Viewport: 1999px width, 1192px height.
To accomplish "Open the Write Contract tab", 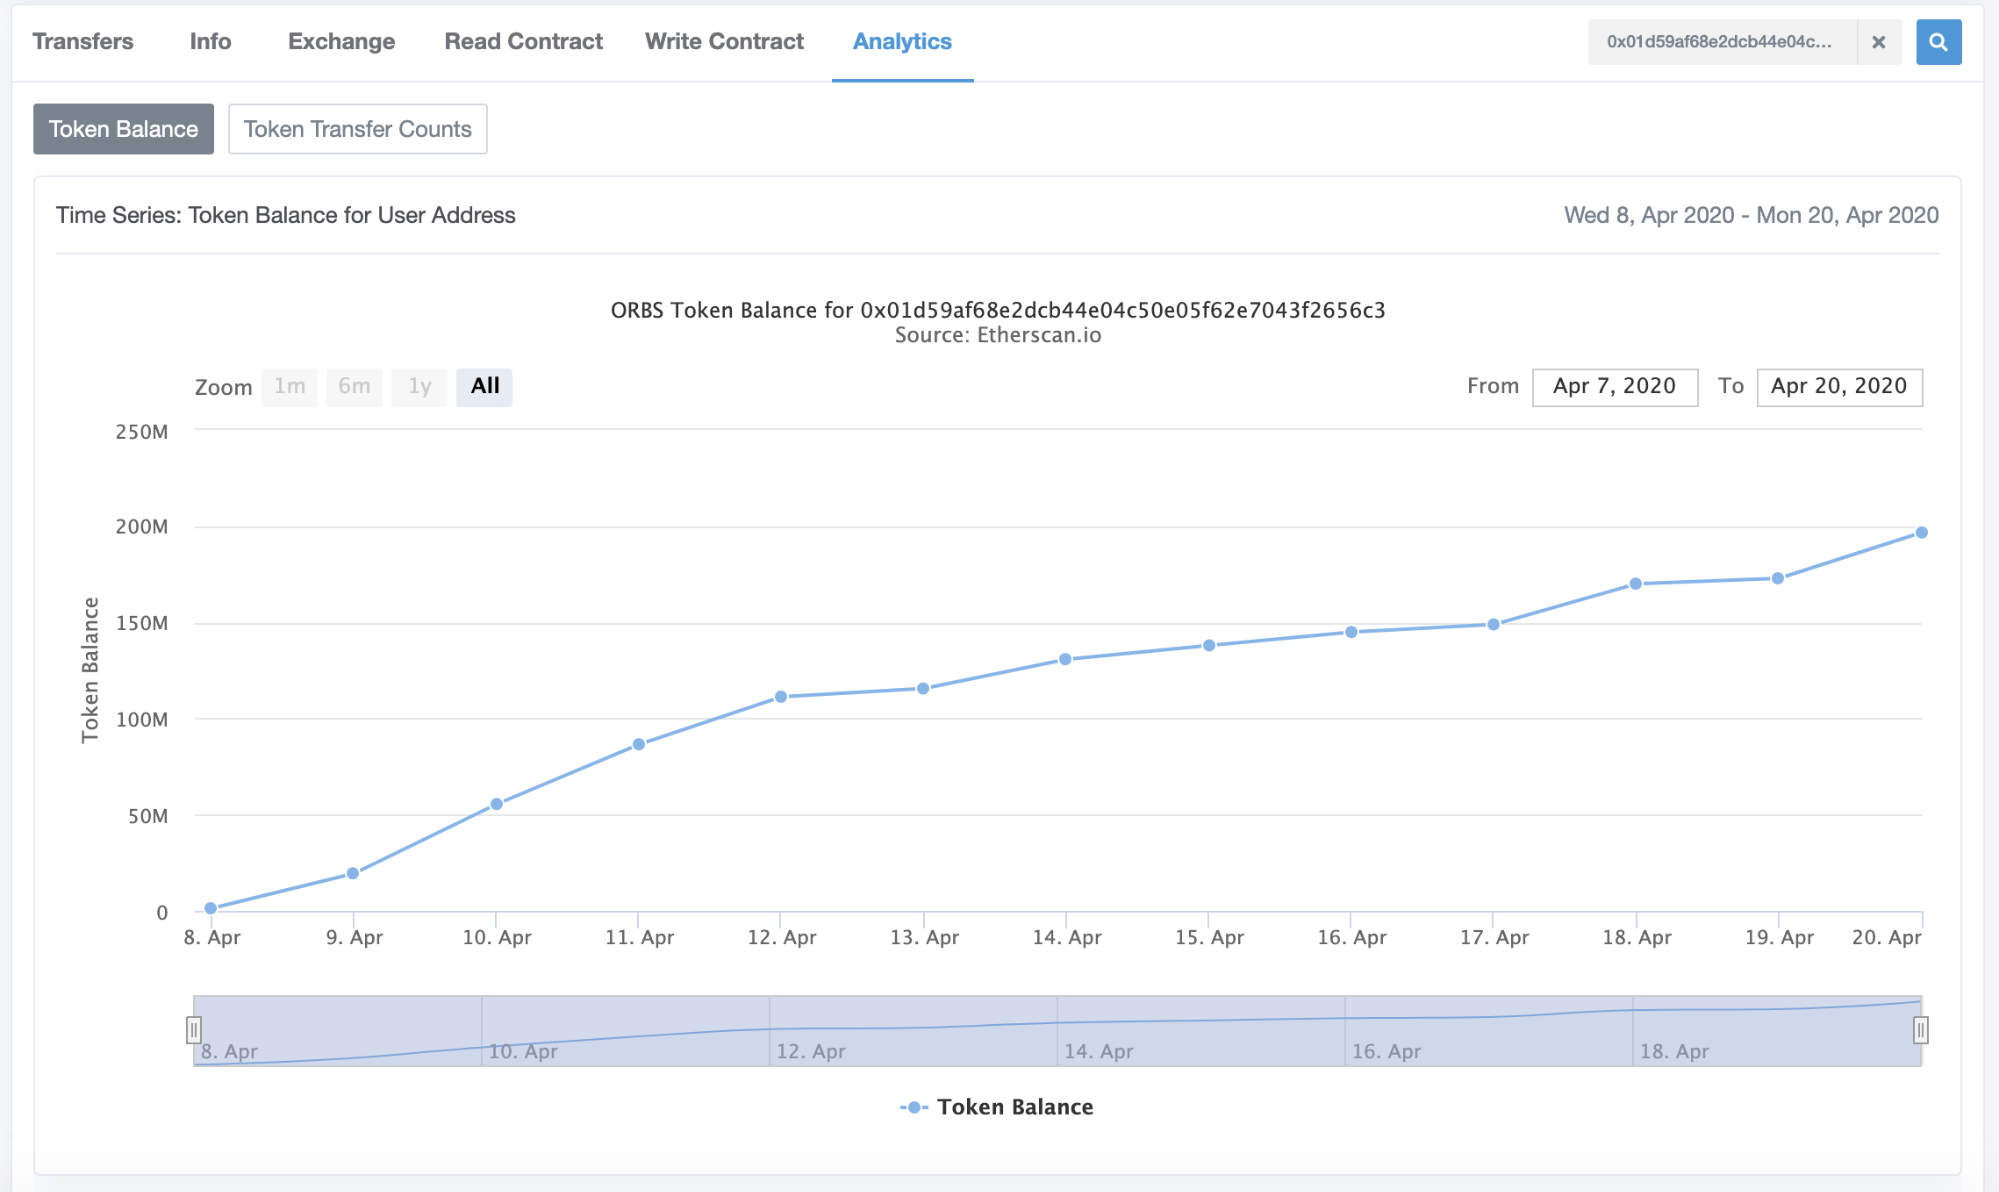I will 724,42.
